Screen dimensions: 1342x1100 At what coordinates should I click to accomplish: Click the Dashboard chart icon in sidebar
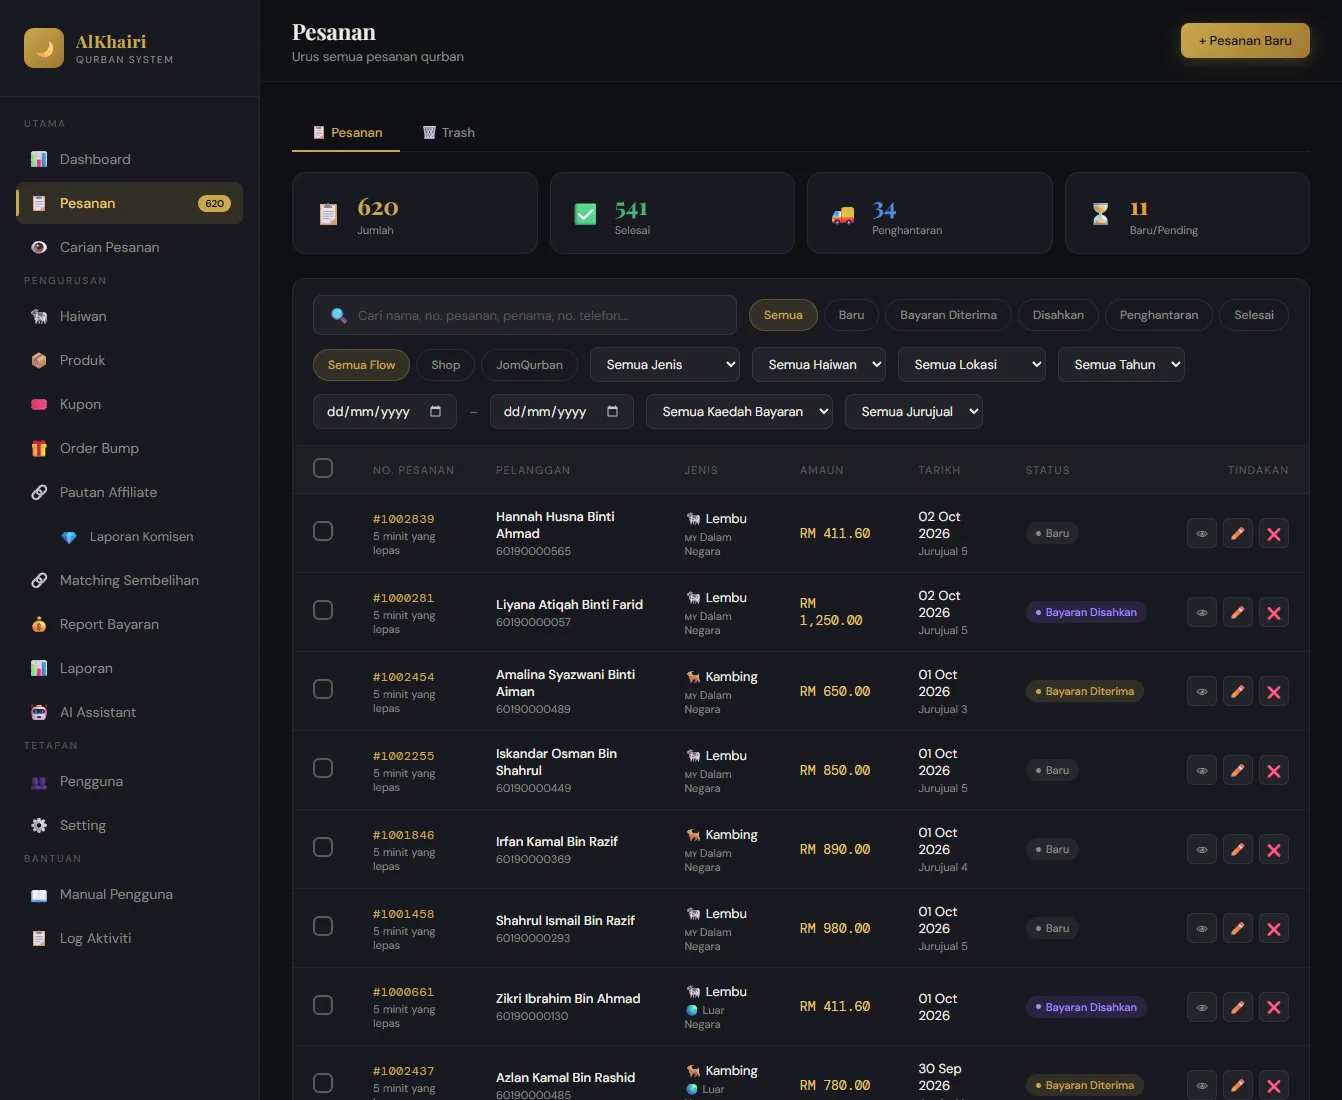click(39, 159)
